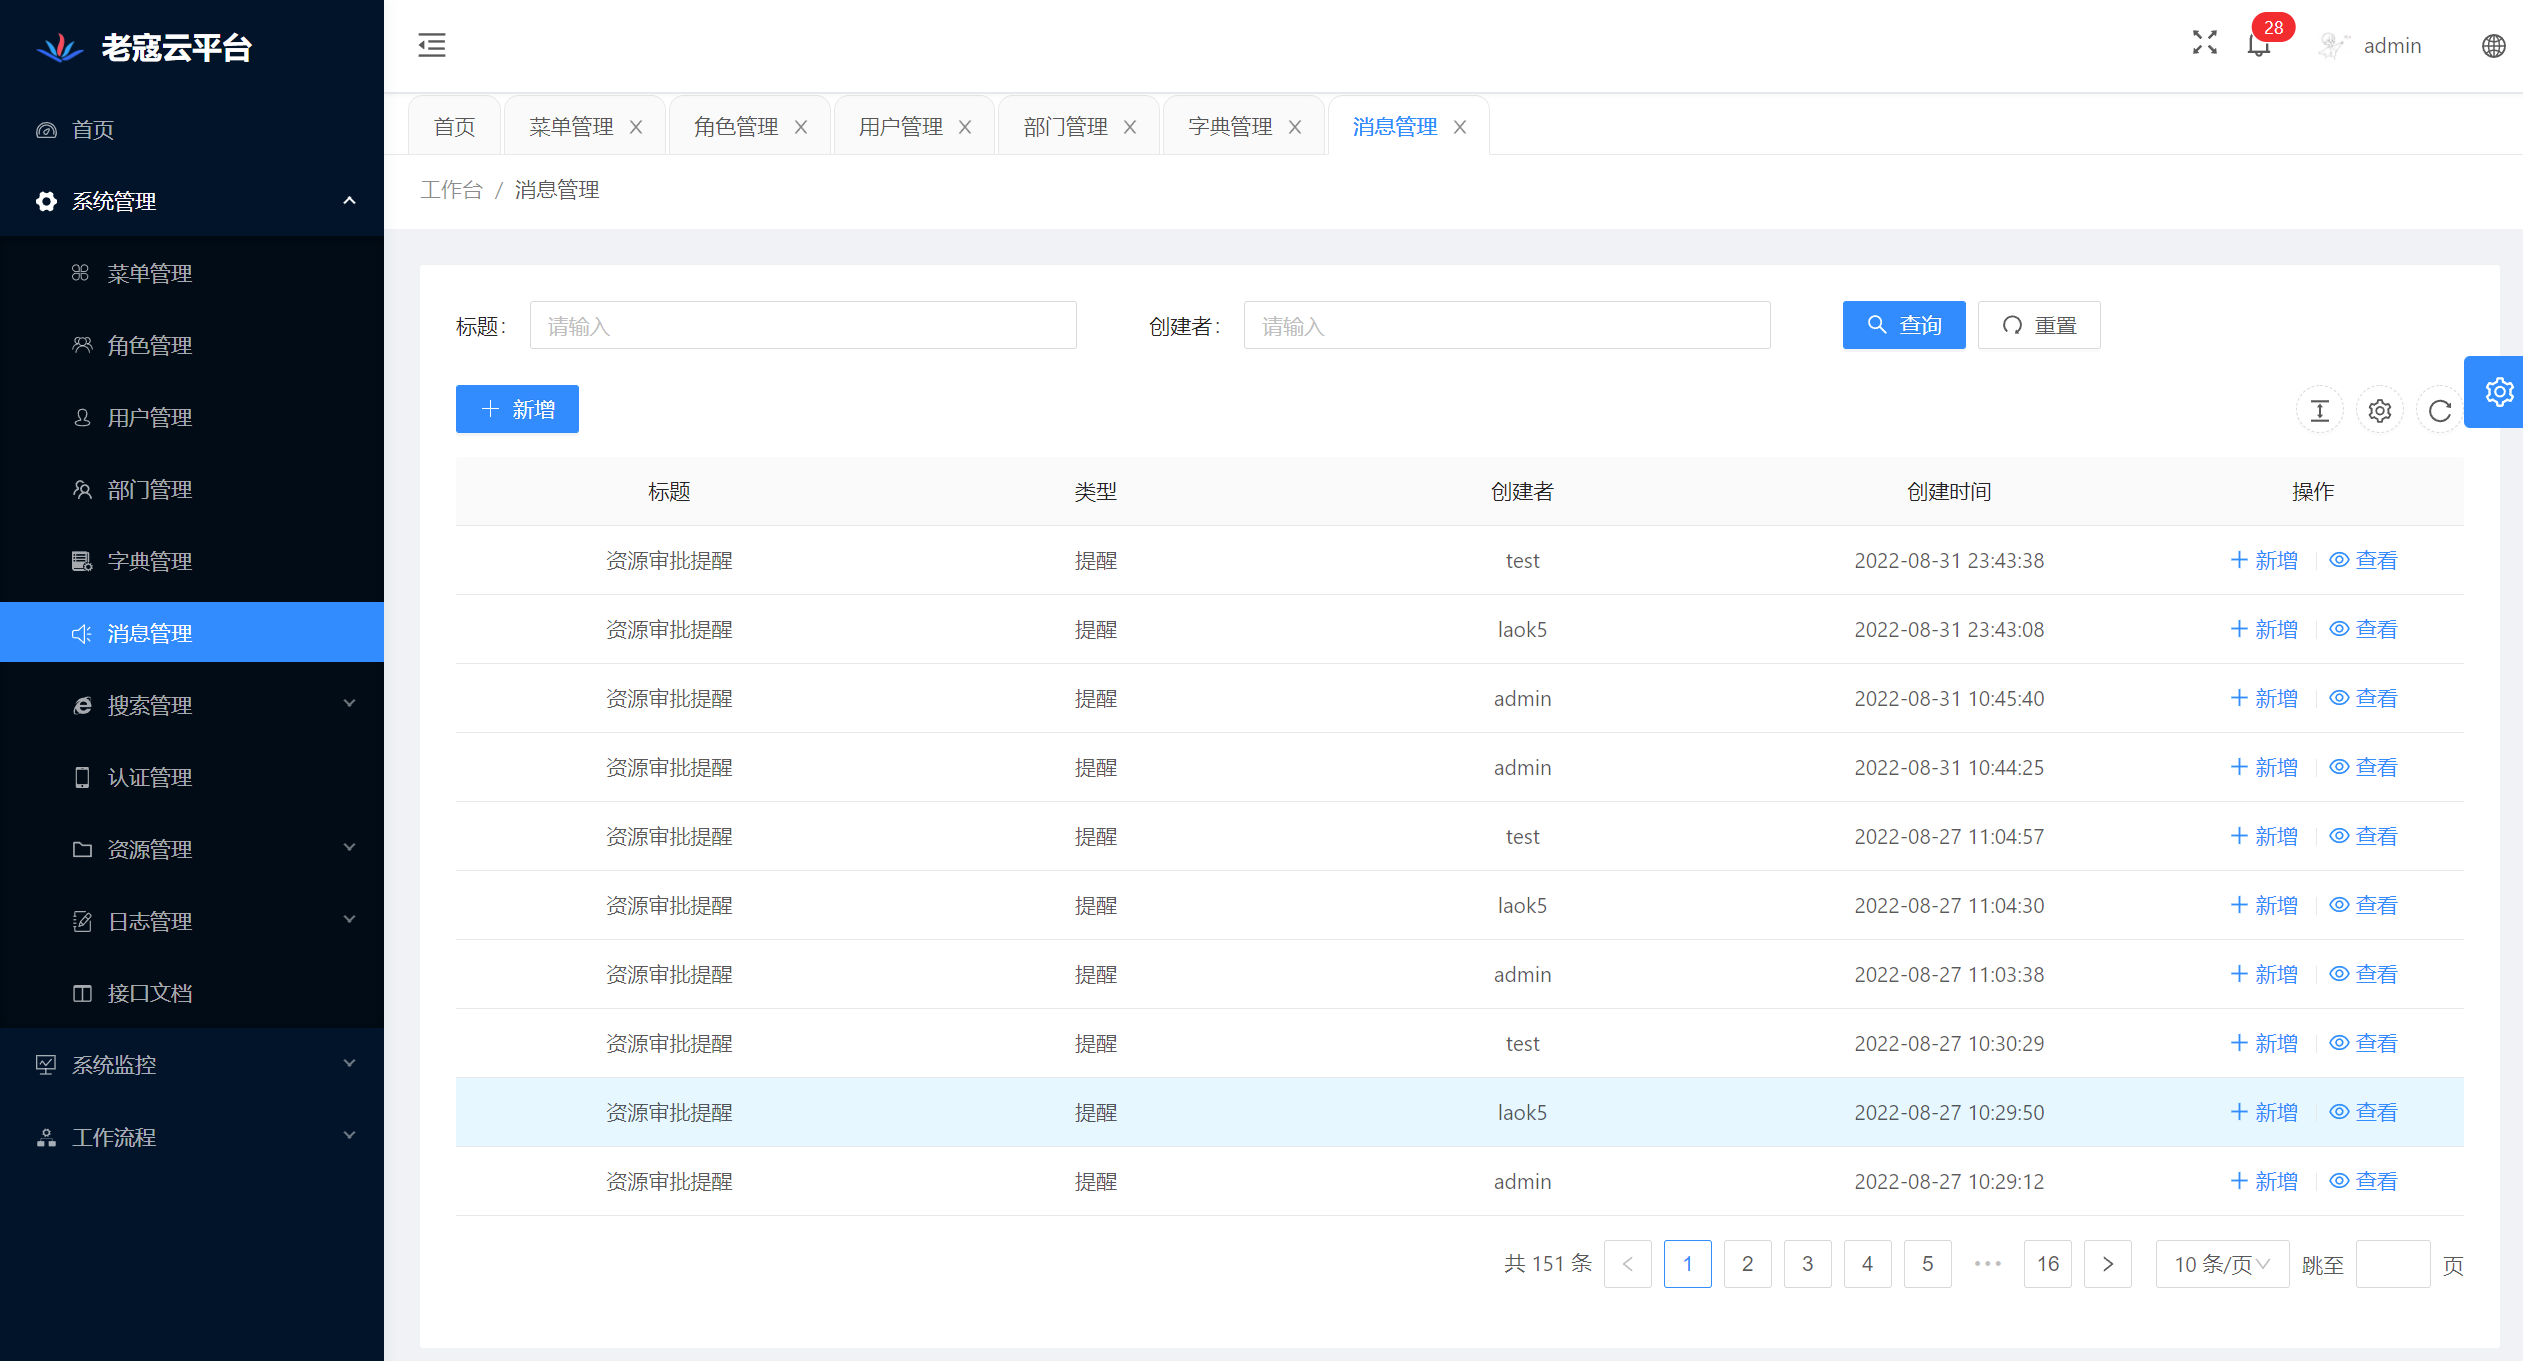
Task: Collapse the sidebar using menu fold icon
Action: [432, 45]
